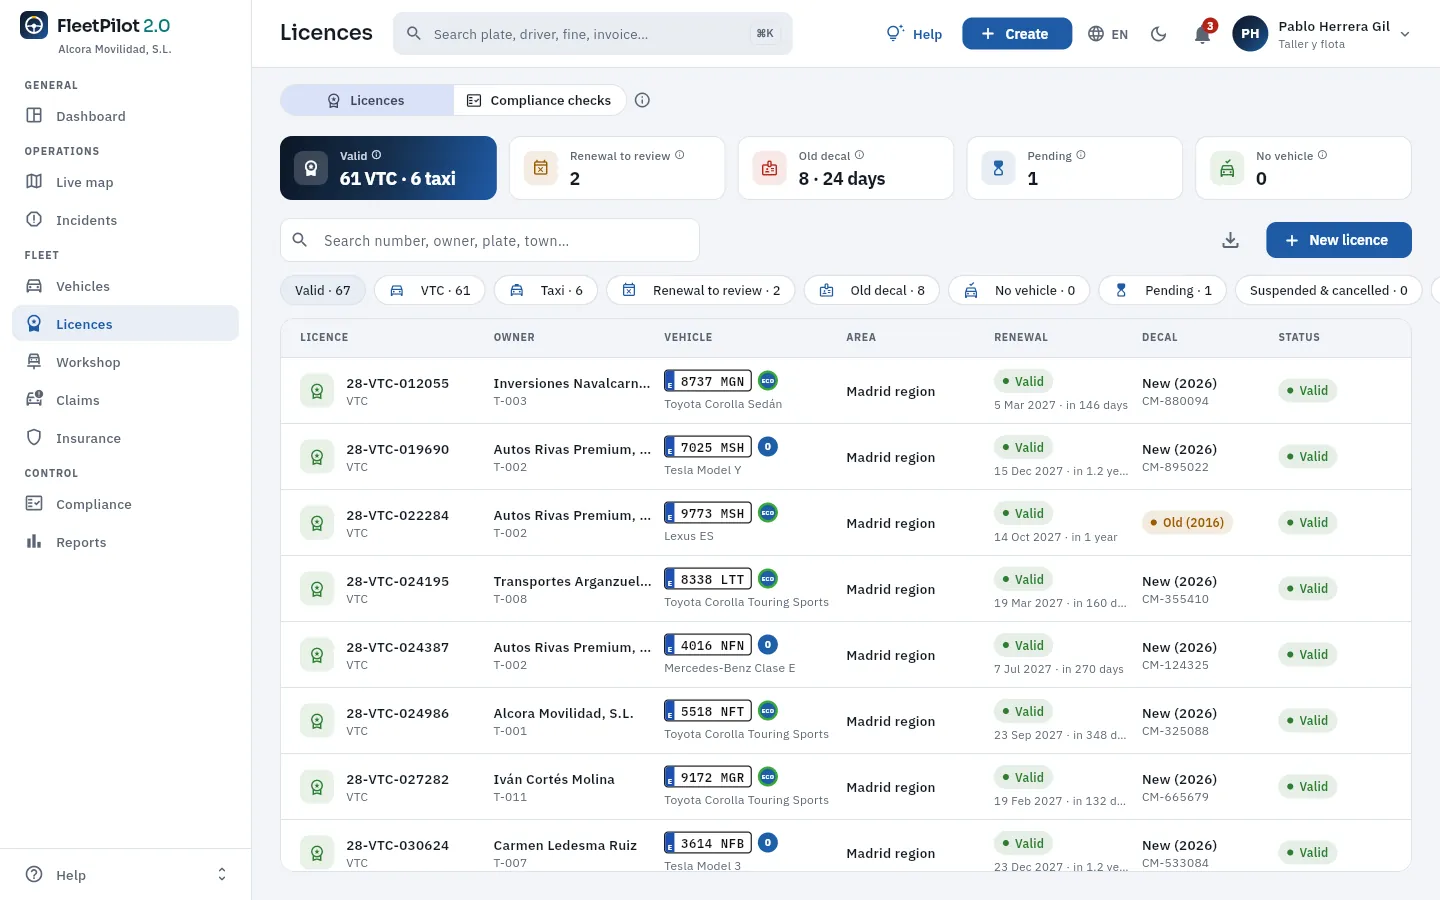The height and width of the screenshot is (900, 1440).
Task: Click the licence search input
Action: click(x=490, y=240)
